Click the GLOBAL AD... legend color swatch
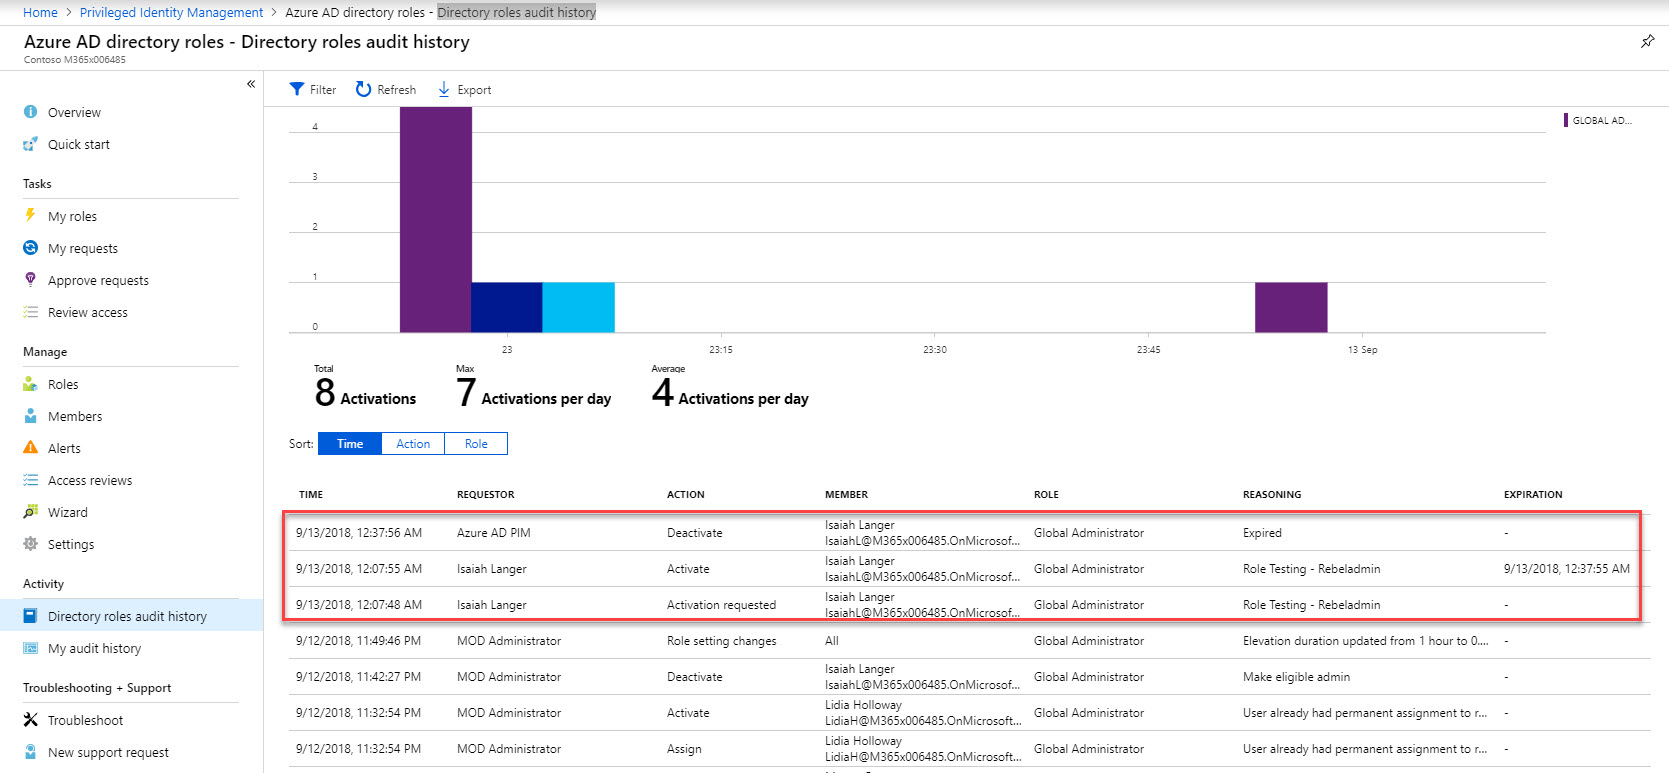Screen dimensions: 1669x773 (1566, 120)
